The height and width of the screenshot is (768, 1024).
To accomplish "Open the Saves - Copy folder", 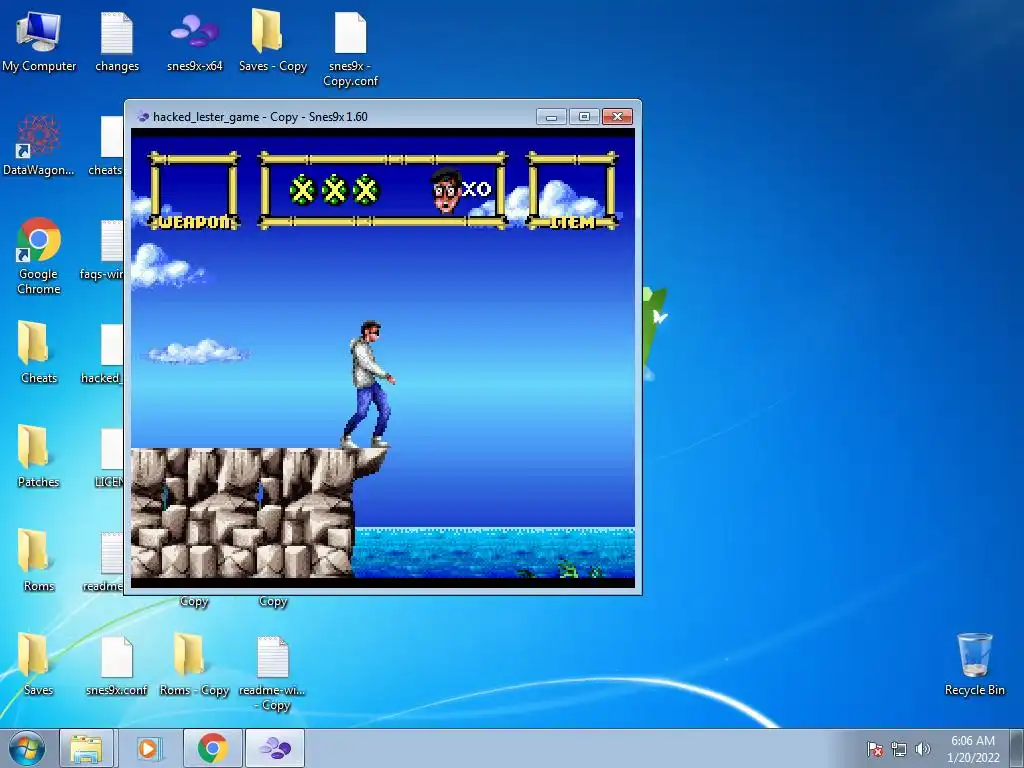I will pos(272,42).
